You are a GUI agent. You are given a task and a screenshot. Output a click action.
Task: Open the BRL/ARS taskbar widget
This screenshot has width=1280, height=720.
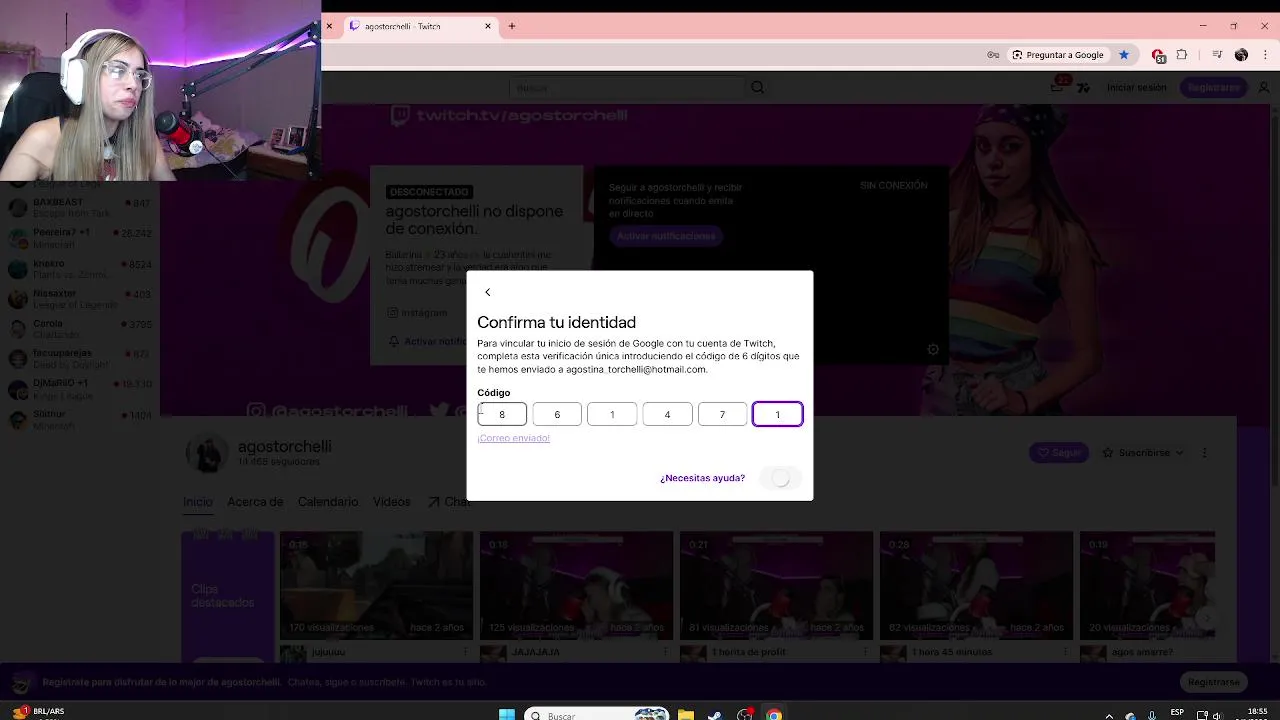[x=38, y=712]
